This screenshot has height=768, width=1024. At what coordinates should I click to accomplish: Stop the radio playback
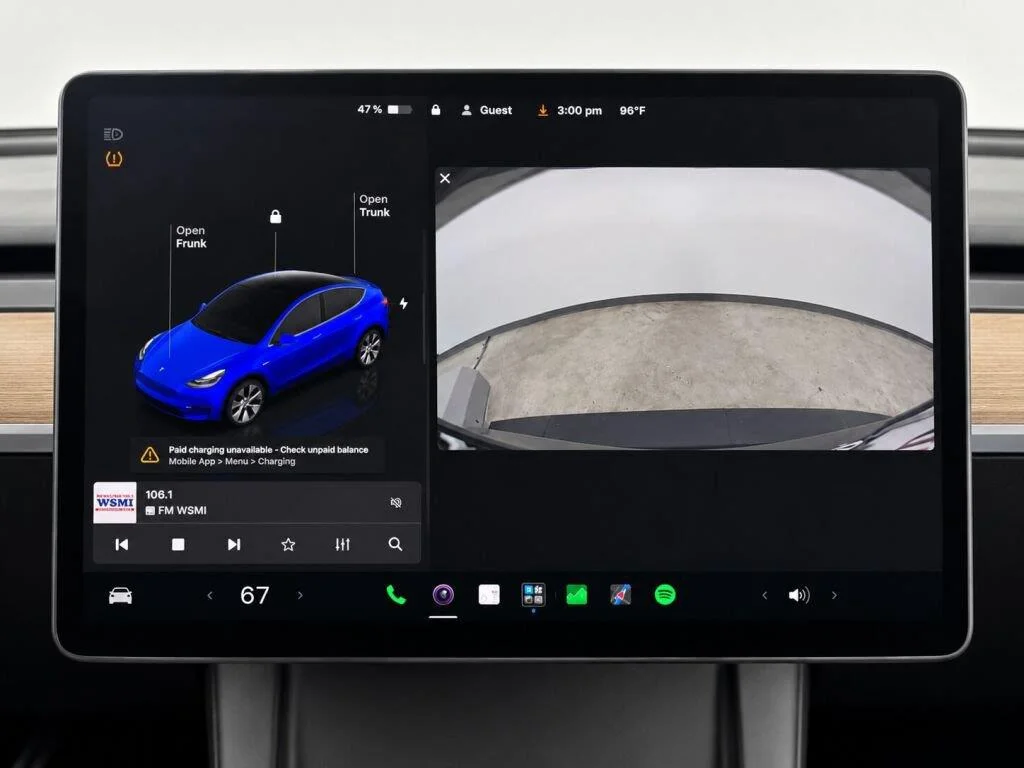(178, 544)
